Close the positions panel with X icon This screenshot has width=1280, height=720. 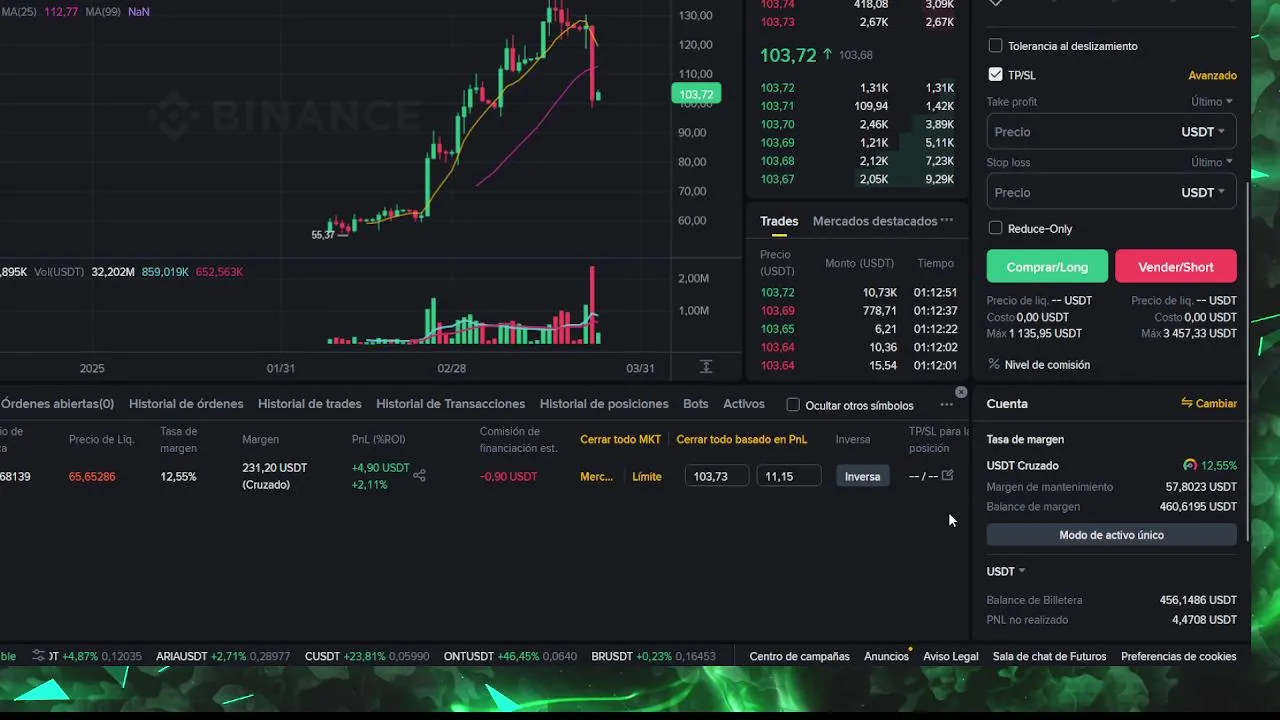coord(961,392)
